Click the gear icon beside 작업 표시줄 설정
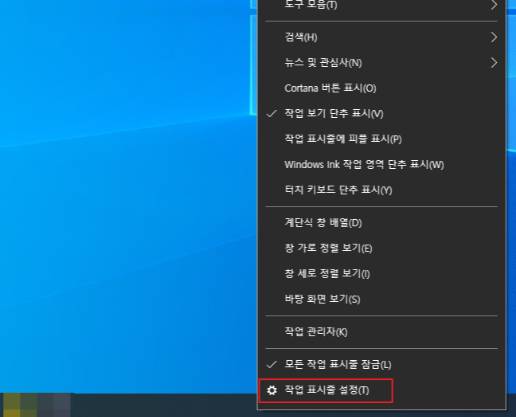The width and height of the screenshot is (516, 417). [272, 390]
